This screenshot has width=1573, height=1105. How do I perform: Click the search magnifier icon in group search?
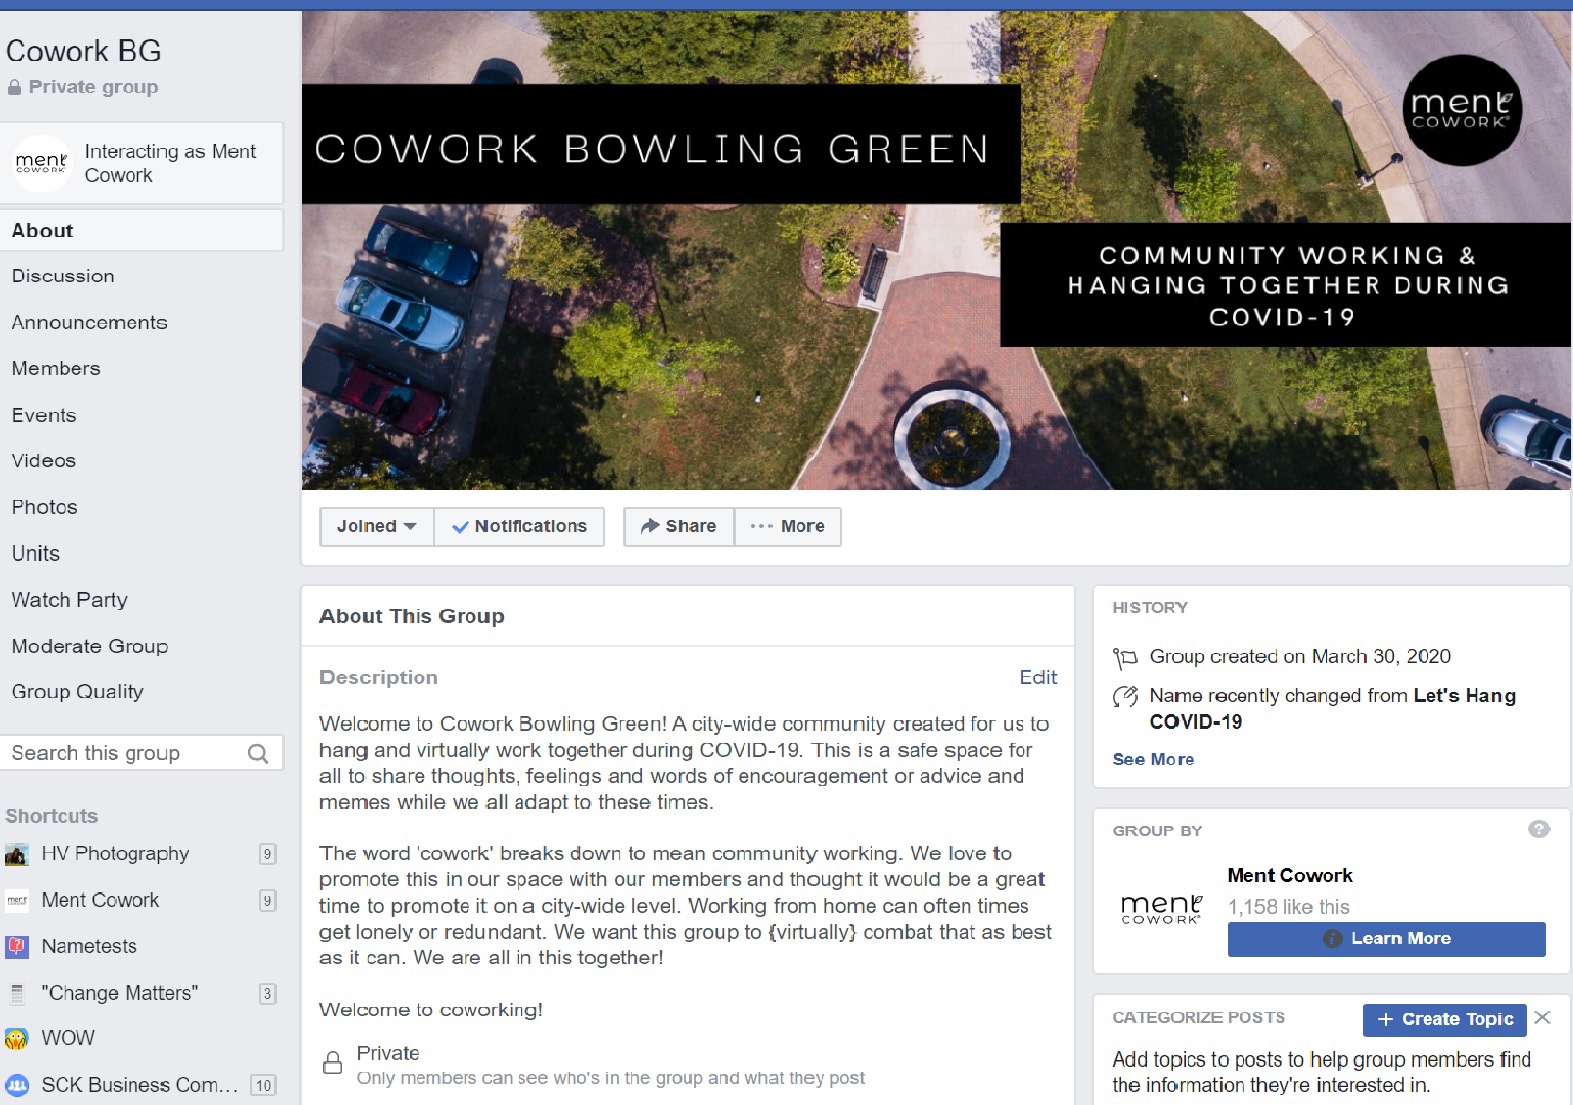coord(258,754)
